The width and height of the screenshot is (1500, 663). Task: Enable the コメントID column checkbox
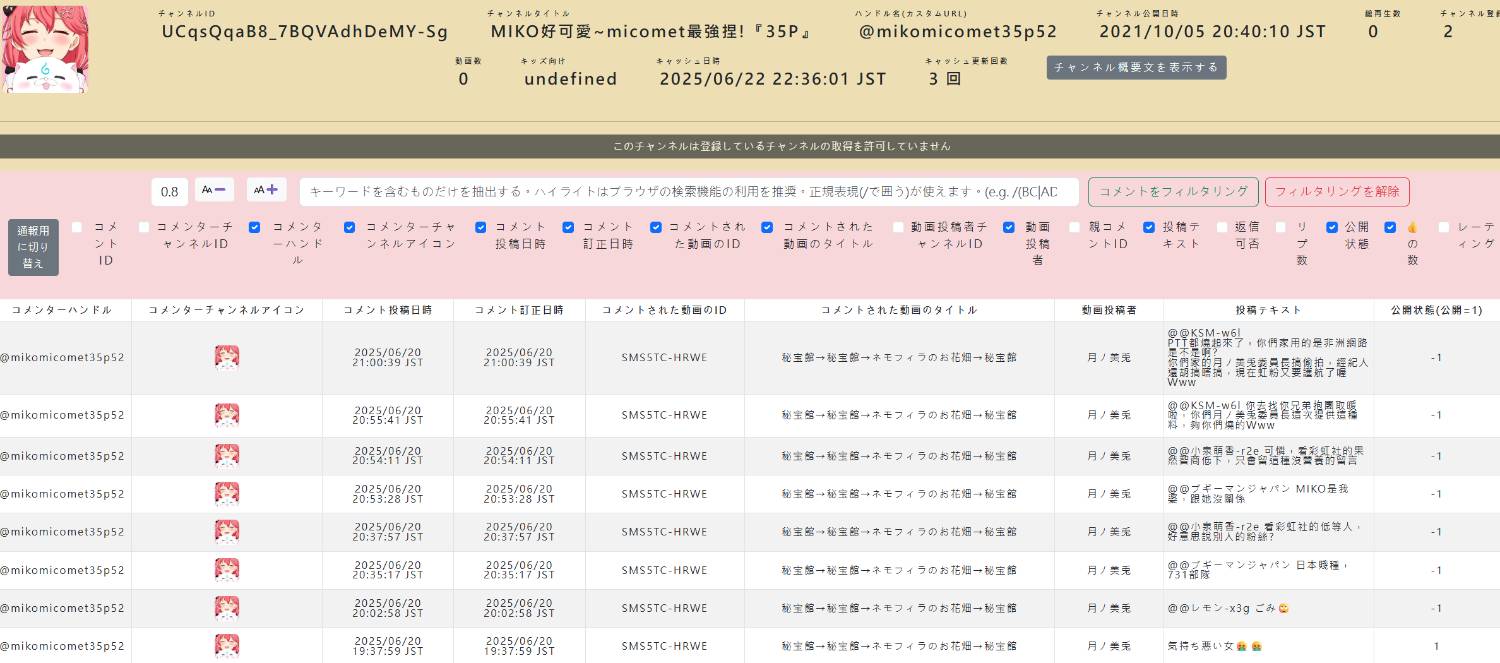[x=77, y=227]
